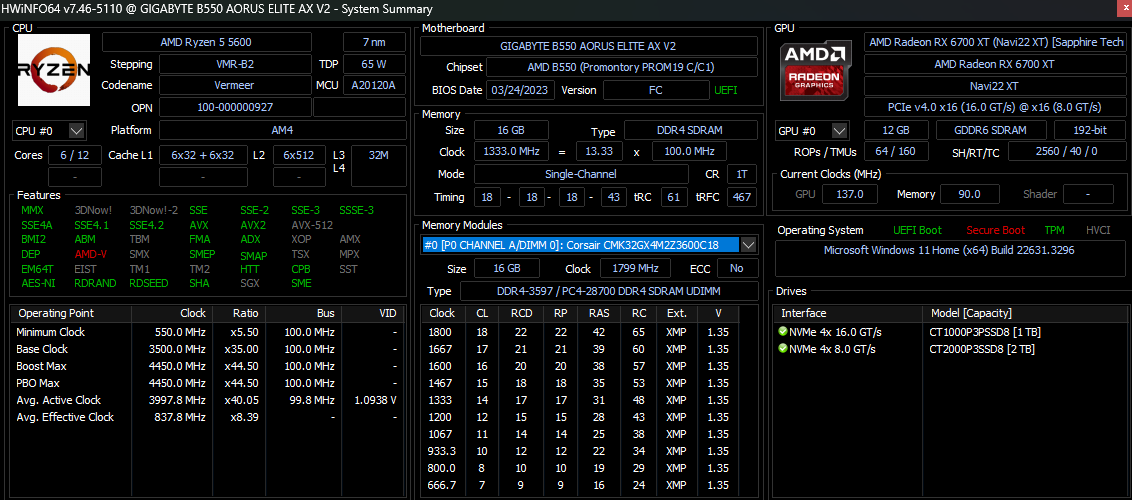This screenshot has height=500, width=1132.
Task: Click the green check icon beside NVMe 4x 16.0 GT/s
Action: click(x=783, y=332)
